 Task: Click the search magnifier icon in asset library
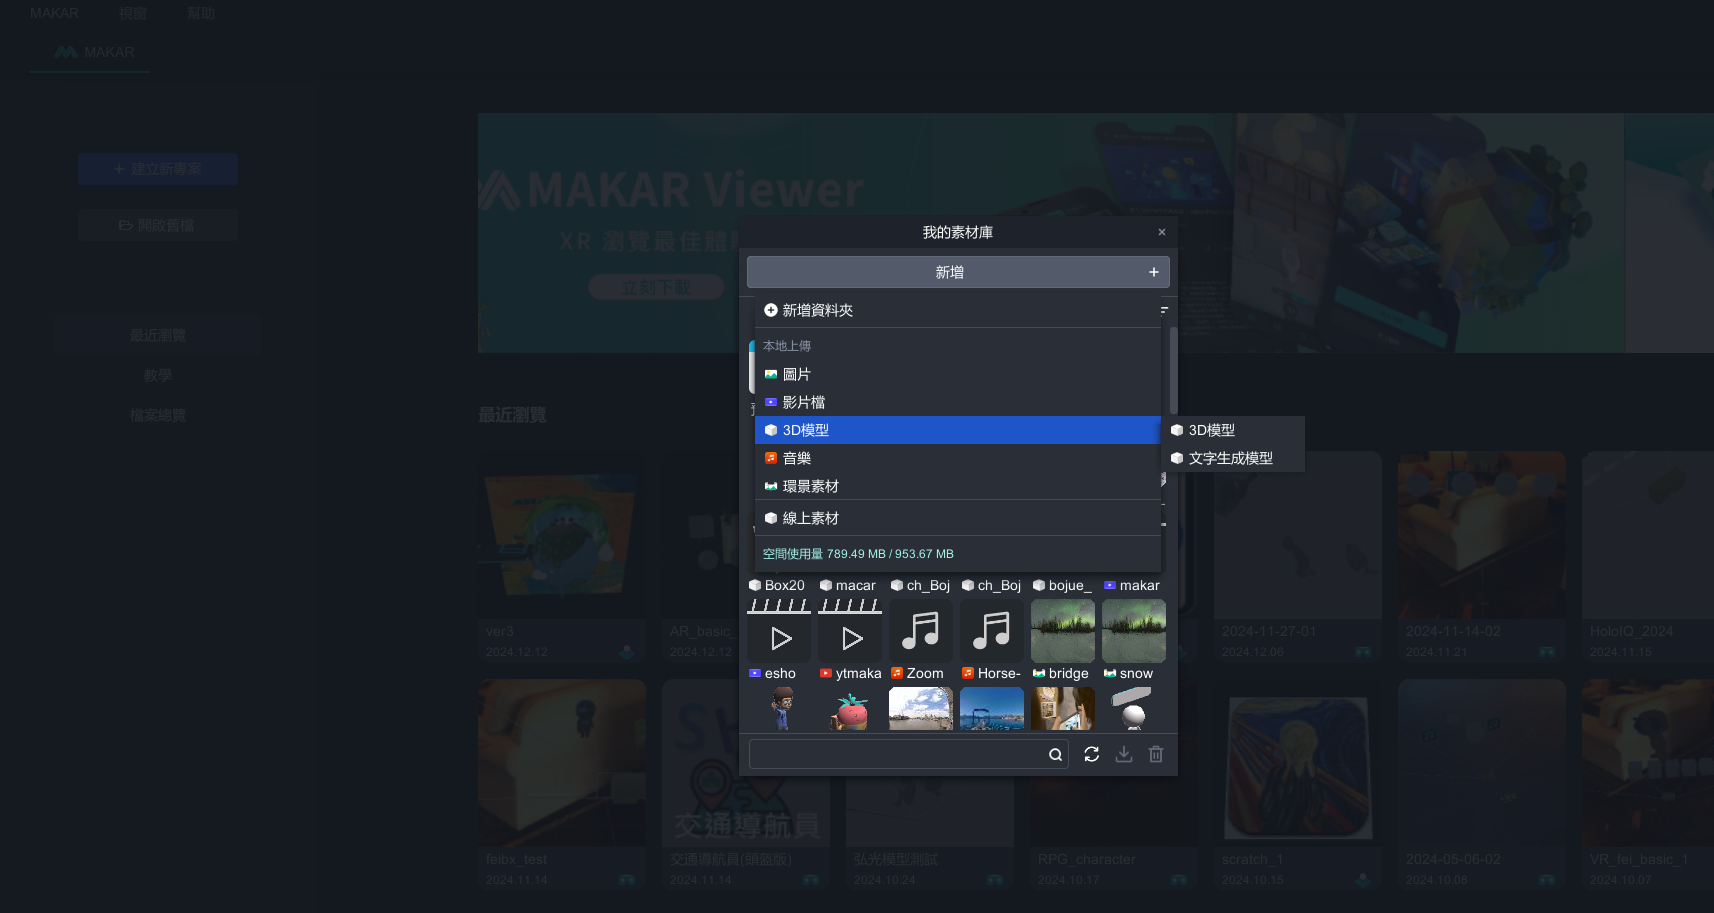(1055, 755)
